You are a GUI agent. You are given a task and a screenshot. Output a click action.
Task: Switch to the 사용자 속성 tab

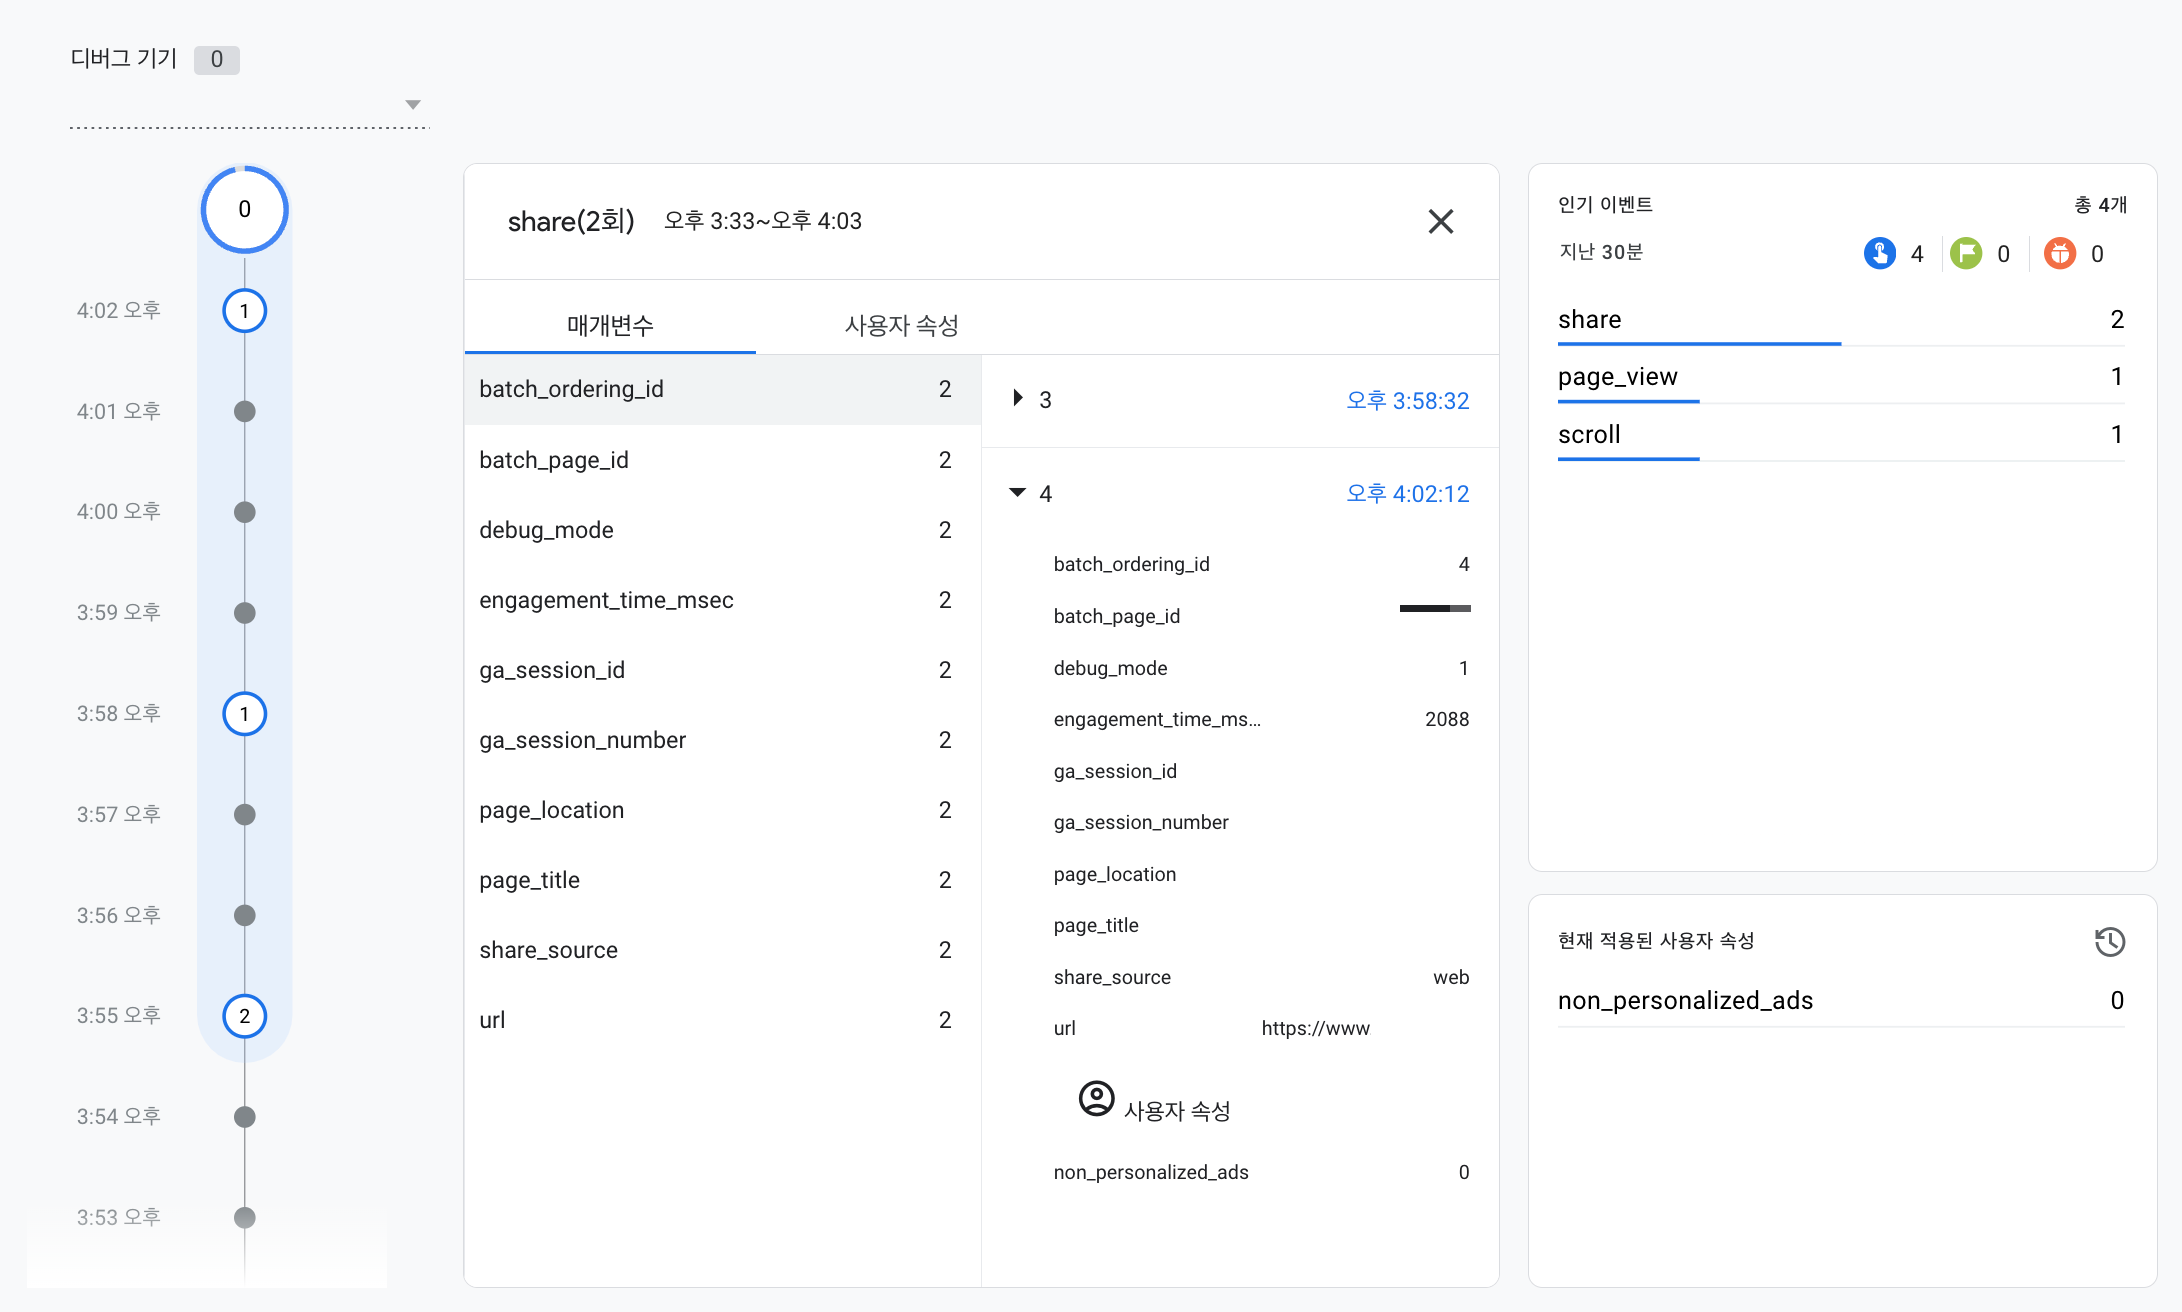901,325
